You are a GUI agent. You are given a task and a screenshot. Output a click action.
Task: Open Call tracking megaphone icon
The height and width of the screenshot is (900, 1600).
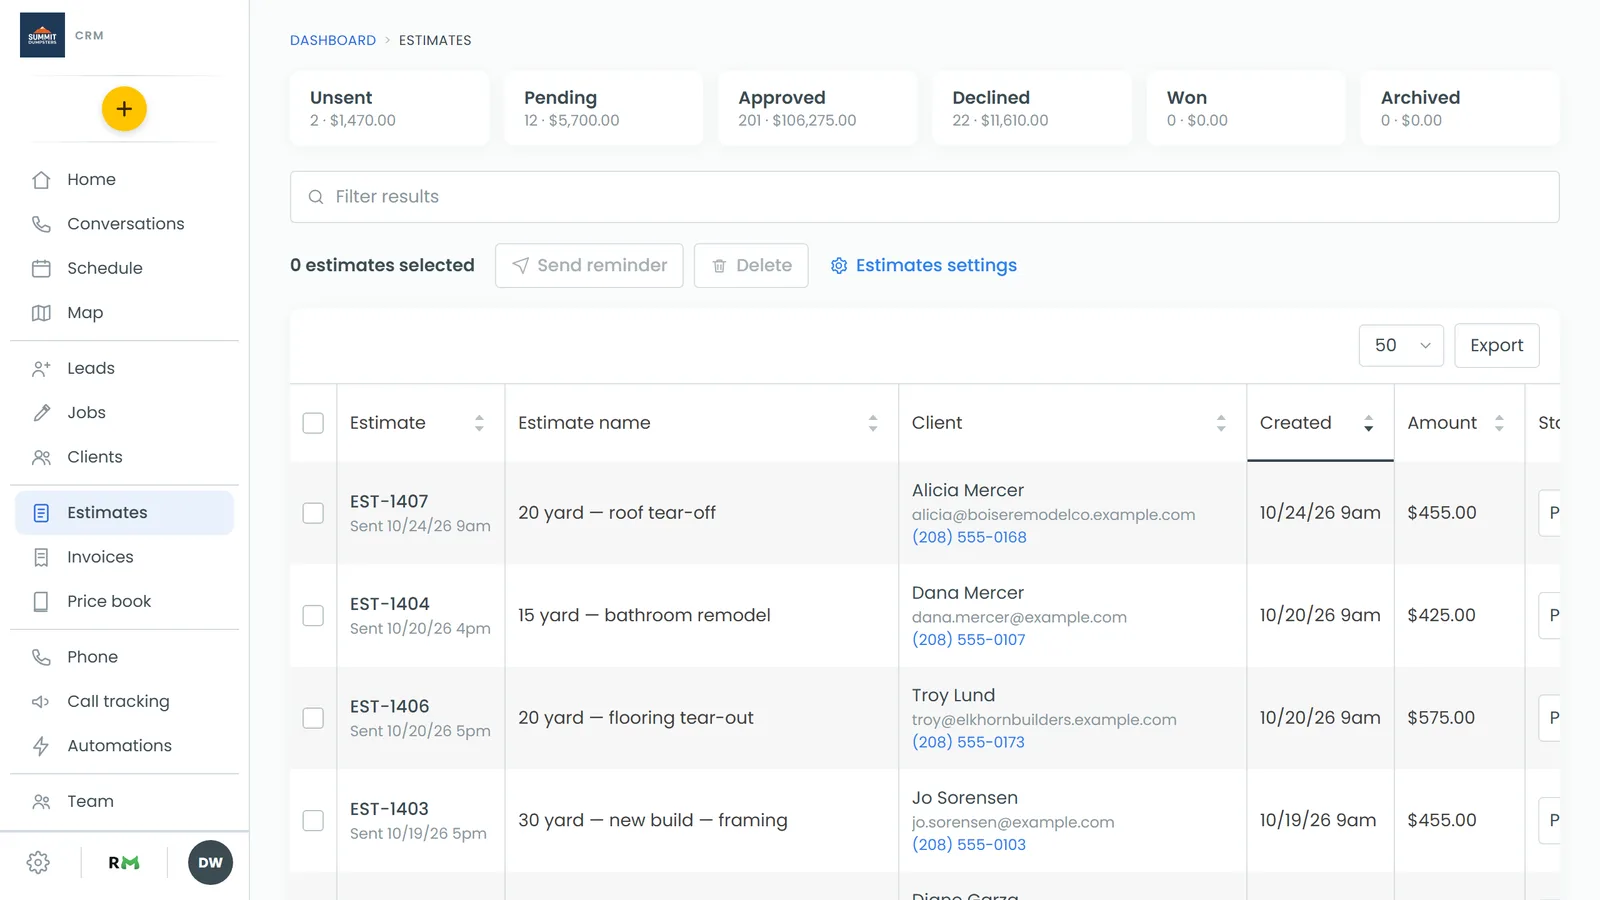41,702
